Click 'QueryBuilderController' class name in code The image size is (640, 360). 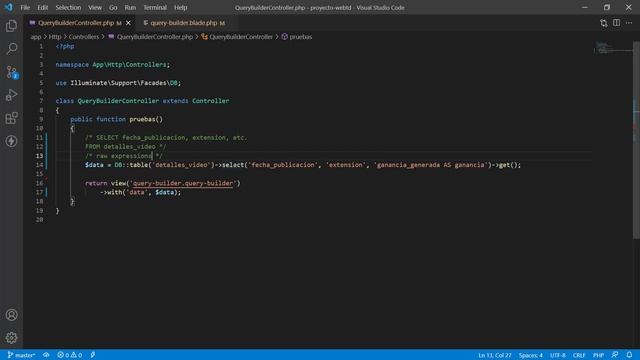tap(118, 101)
